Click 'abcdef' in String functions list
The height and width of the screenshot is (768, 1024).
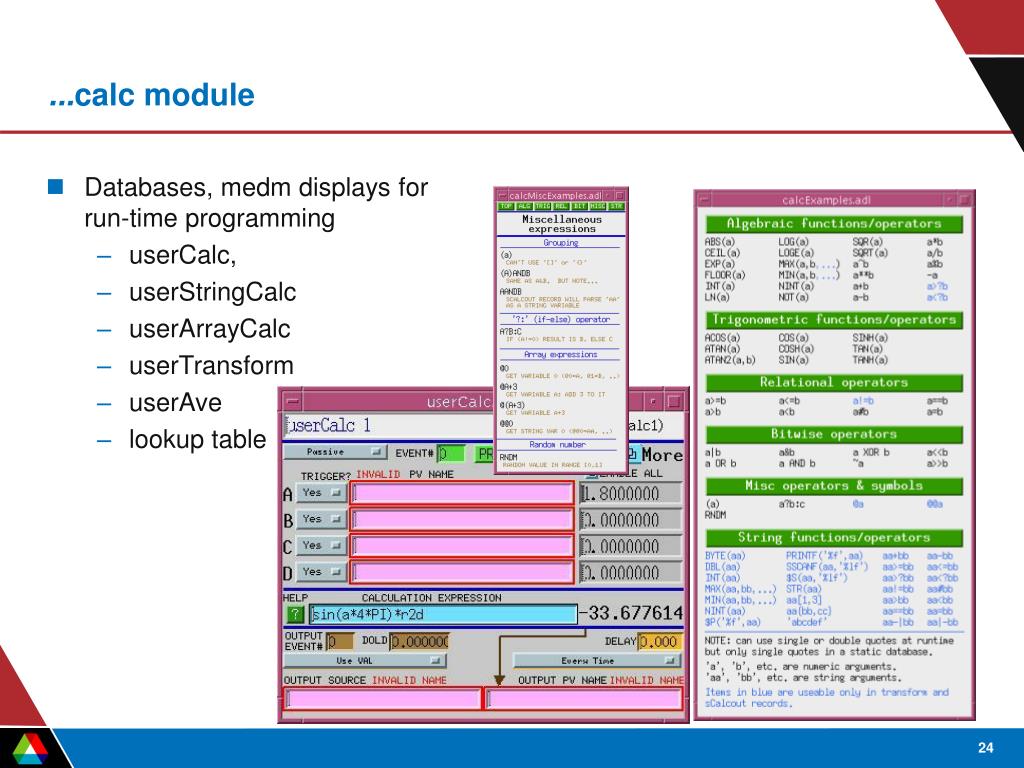click(x=807, y=622)
